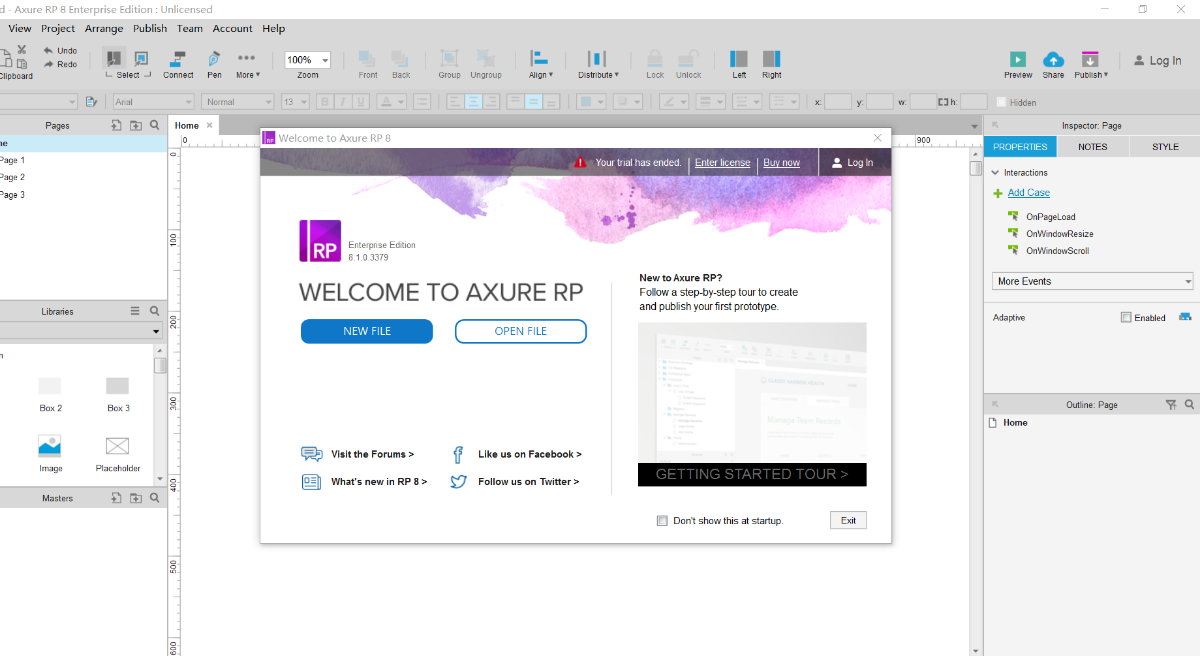The image size is (1200, 656).
Task: Select the Box 3 widget
Action: [x=118, y=393]
